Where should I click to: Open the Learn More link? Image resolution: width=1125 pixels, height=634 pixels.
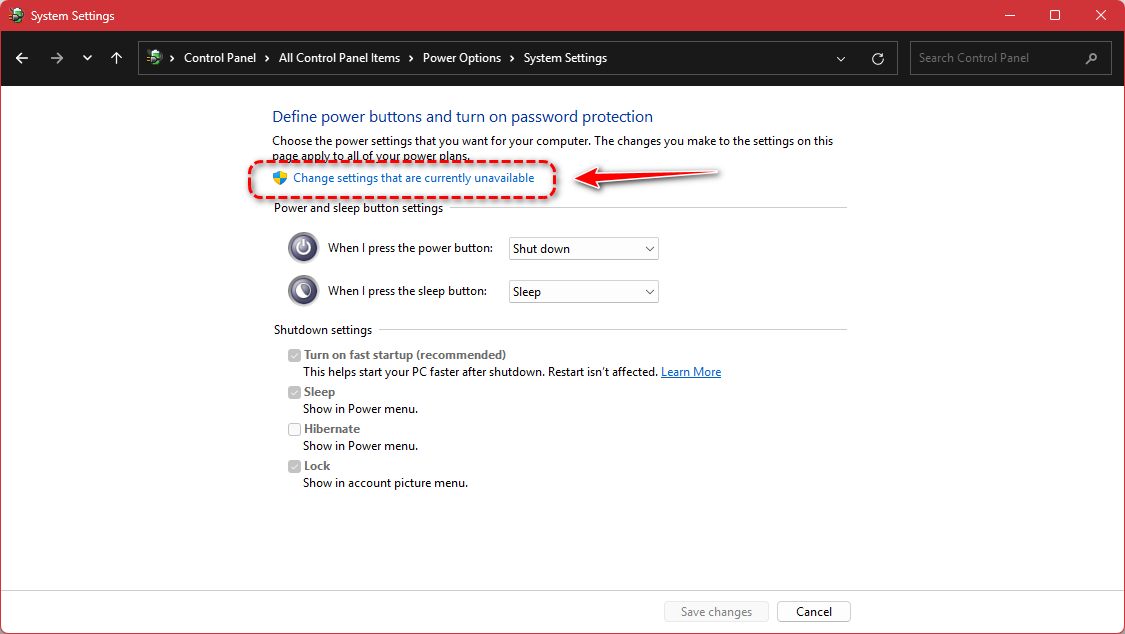click(690, 372)
